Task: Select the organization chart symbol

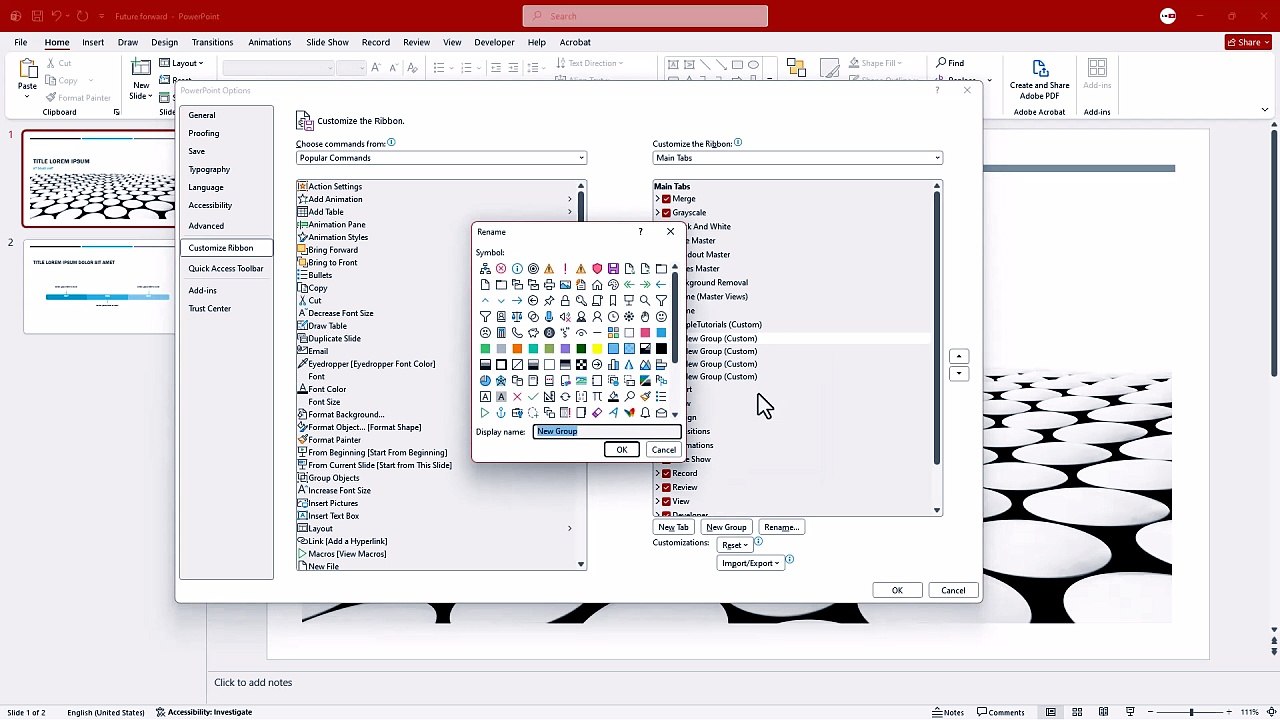Action: (485, 269)
